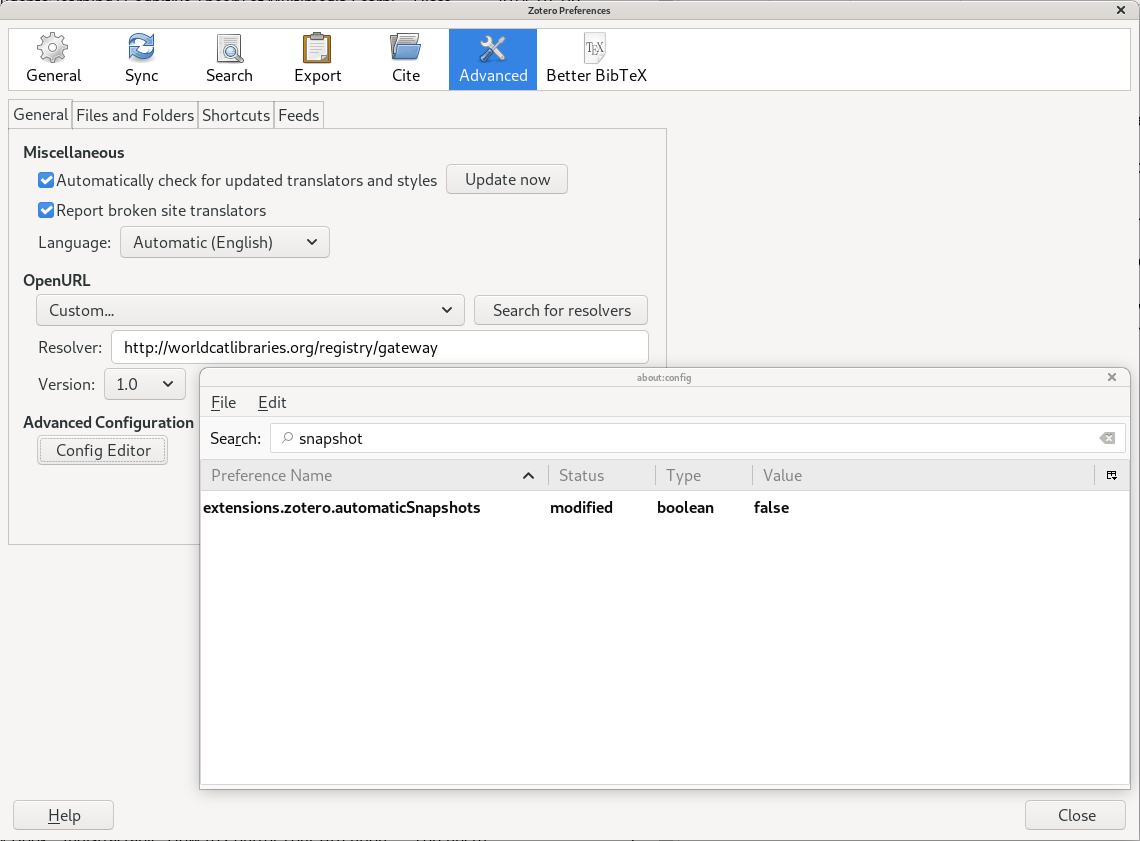
Task: Click the Help button
Action: coord(63,815)
